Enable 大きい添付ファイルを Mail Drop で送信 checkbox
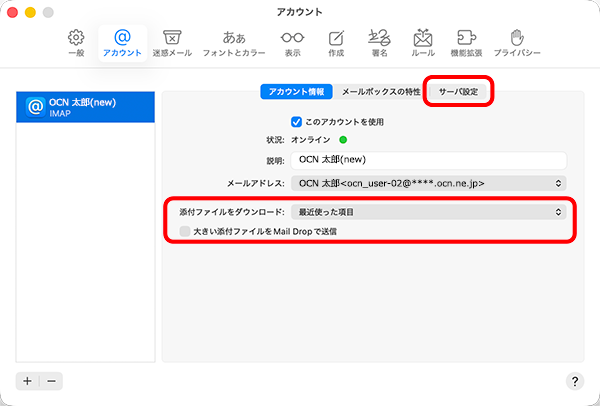The height and width of the screenshot is (406, 600). (185, 231)
